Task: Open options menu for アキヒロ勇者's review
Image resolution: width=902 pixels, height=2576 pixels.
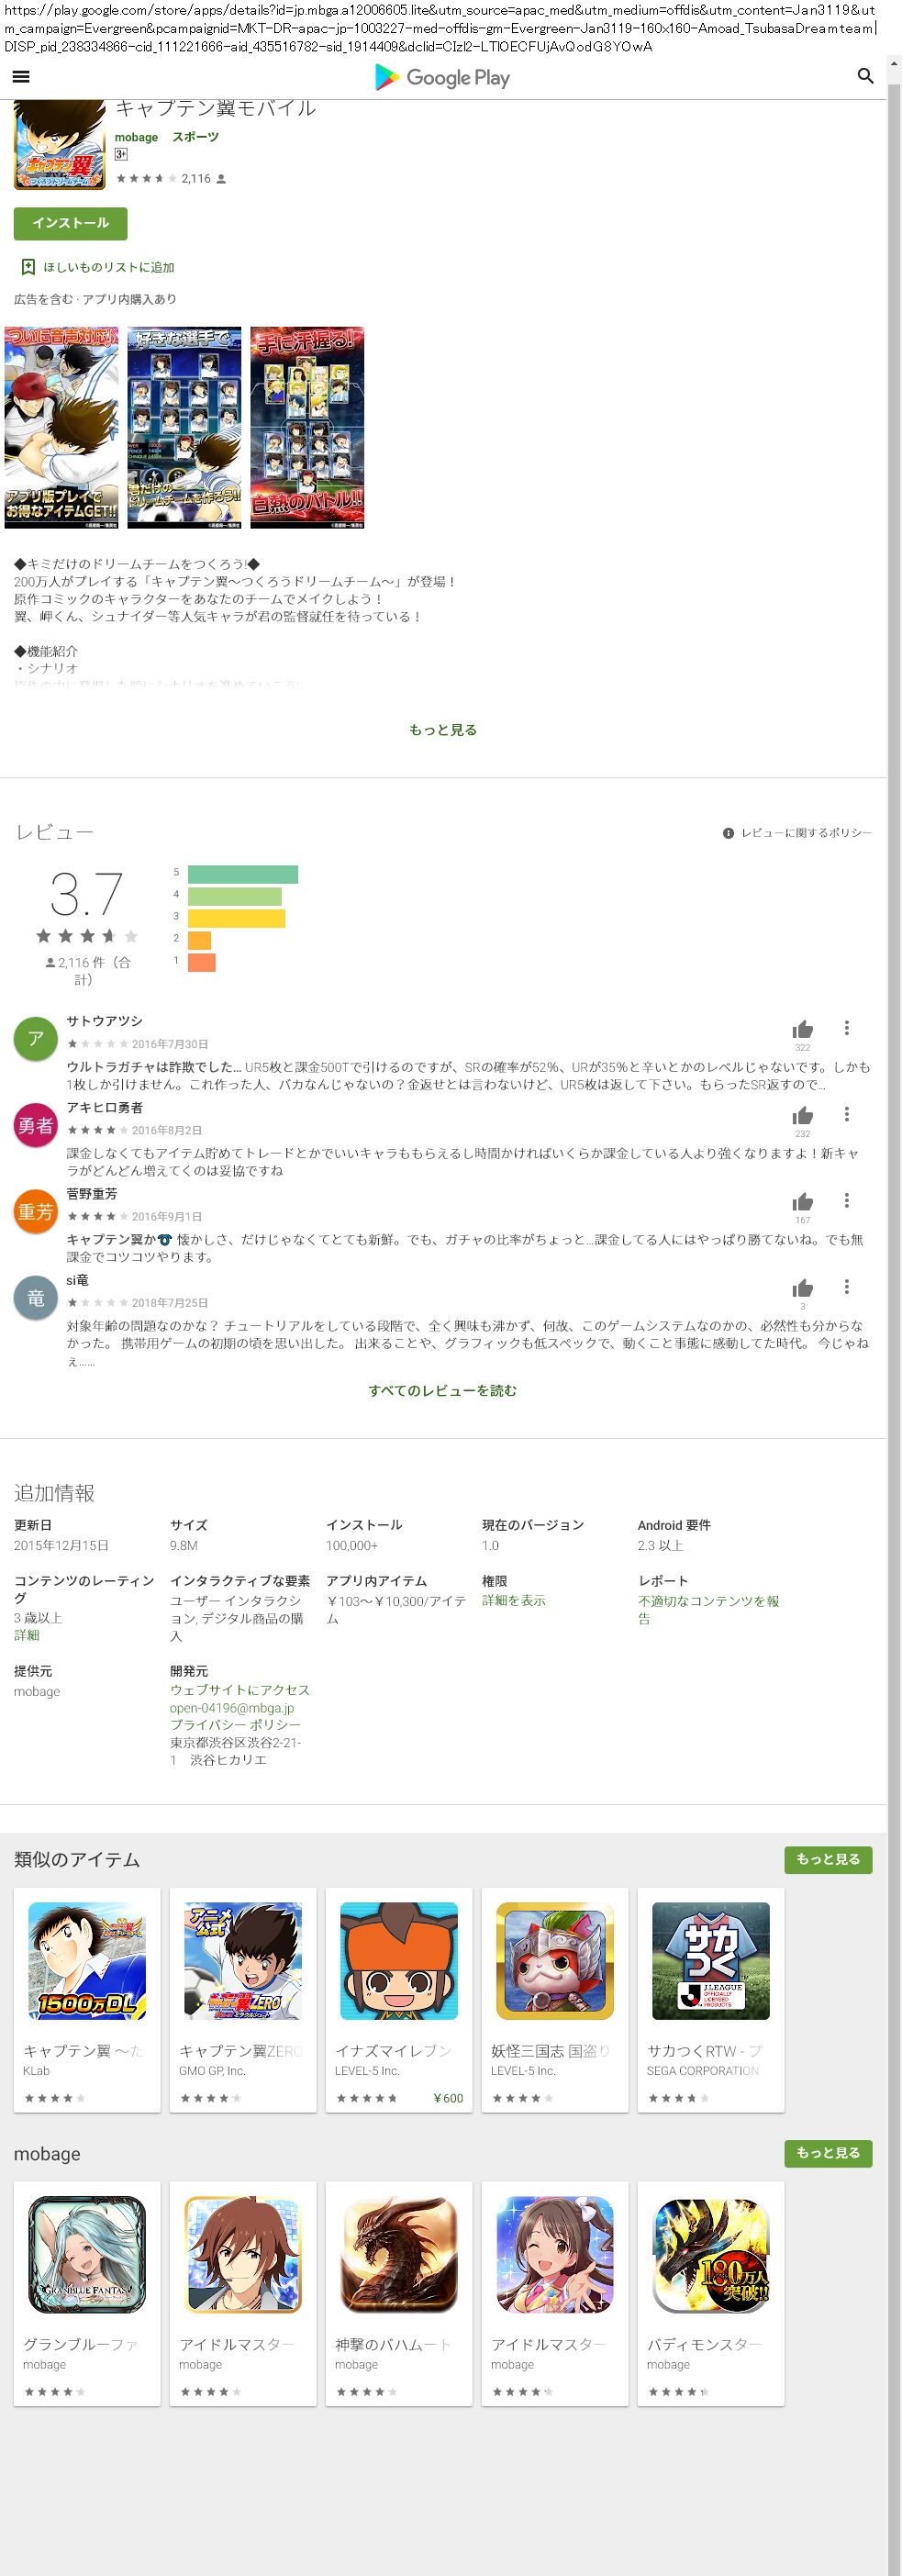Action: click(x=846, y=1114)
